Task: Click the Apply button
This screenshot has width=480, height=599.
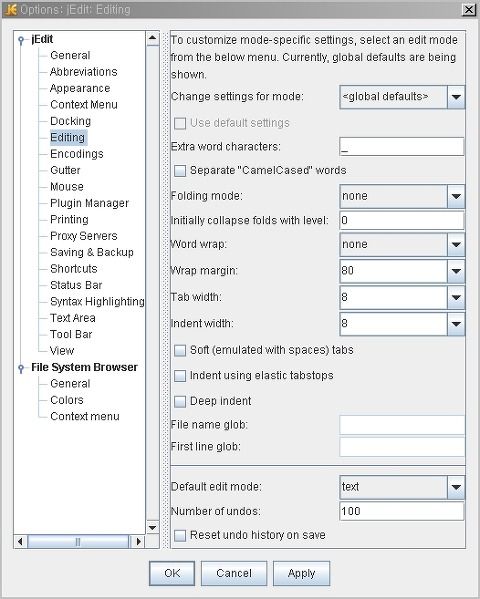Action: pyautogui.click(x=302, y=573)
